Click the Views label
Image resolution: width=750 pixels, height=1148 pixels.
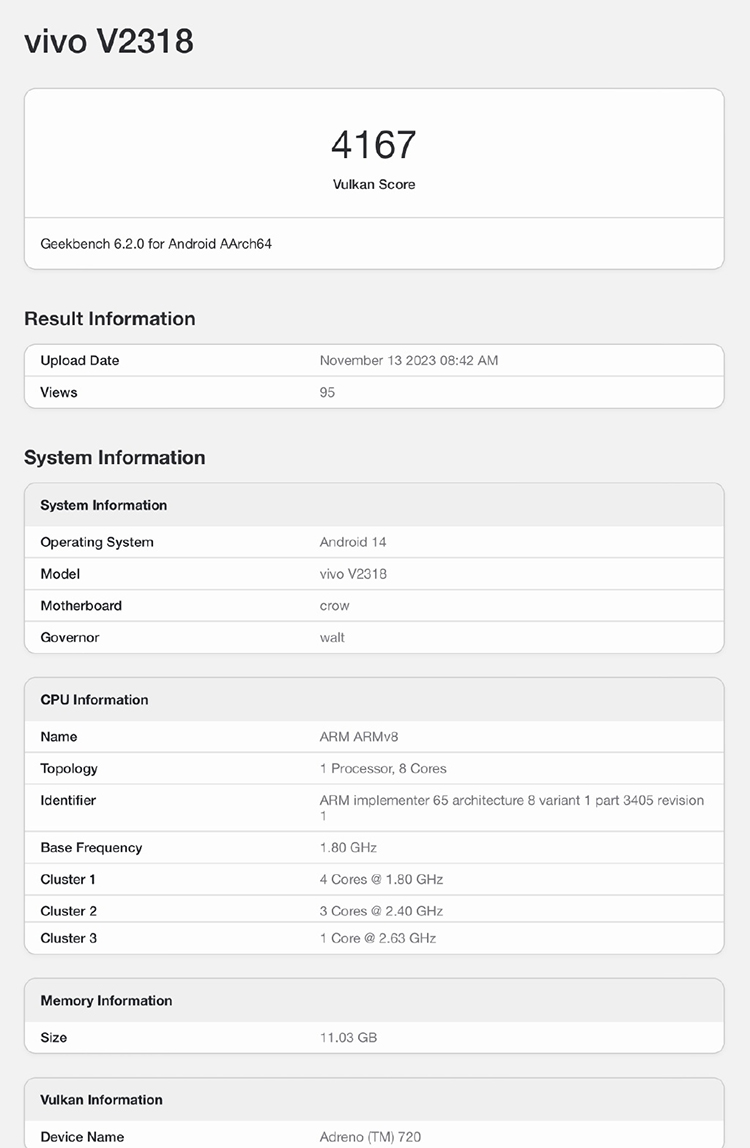tap(59, 392)
